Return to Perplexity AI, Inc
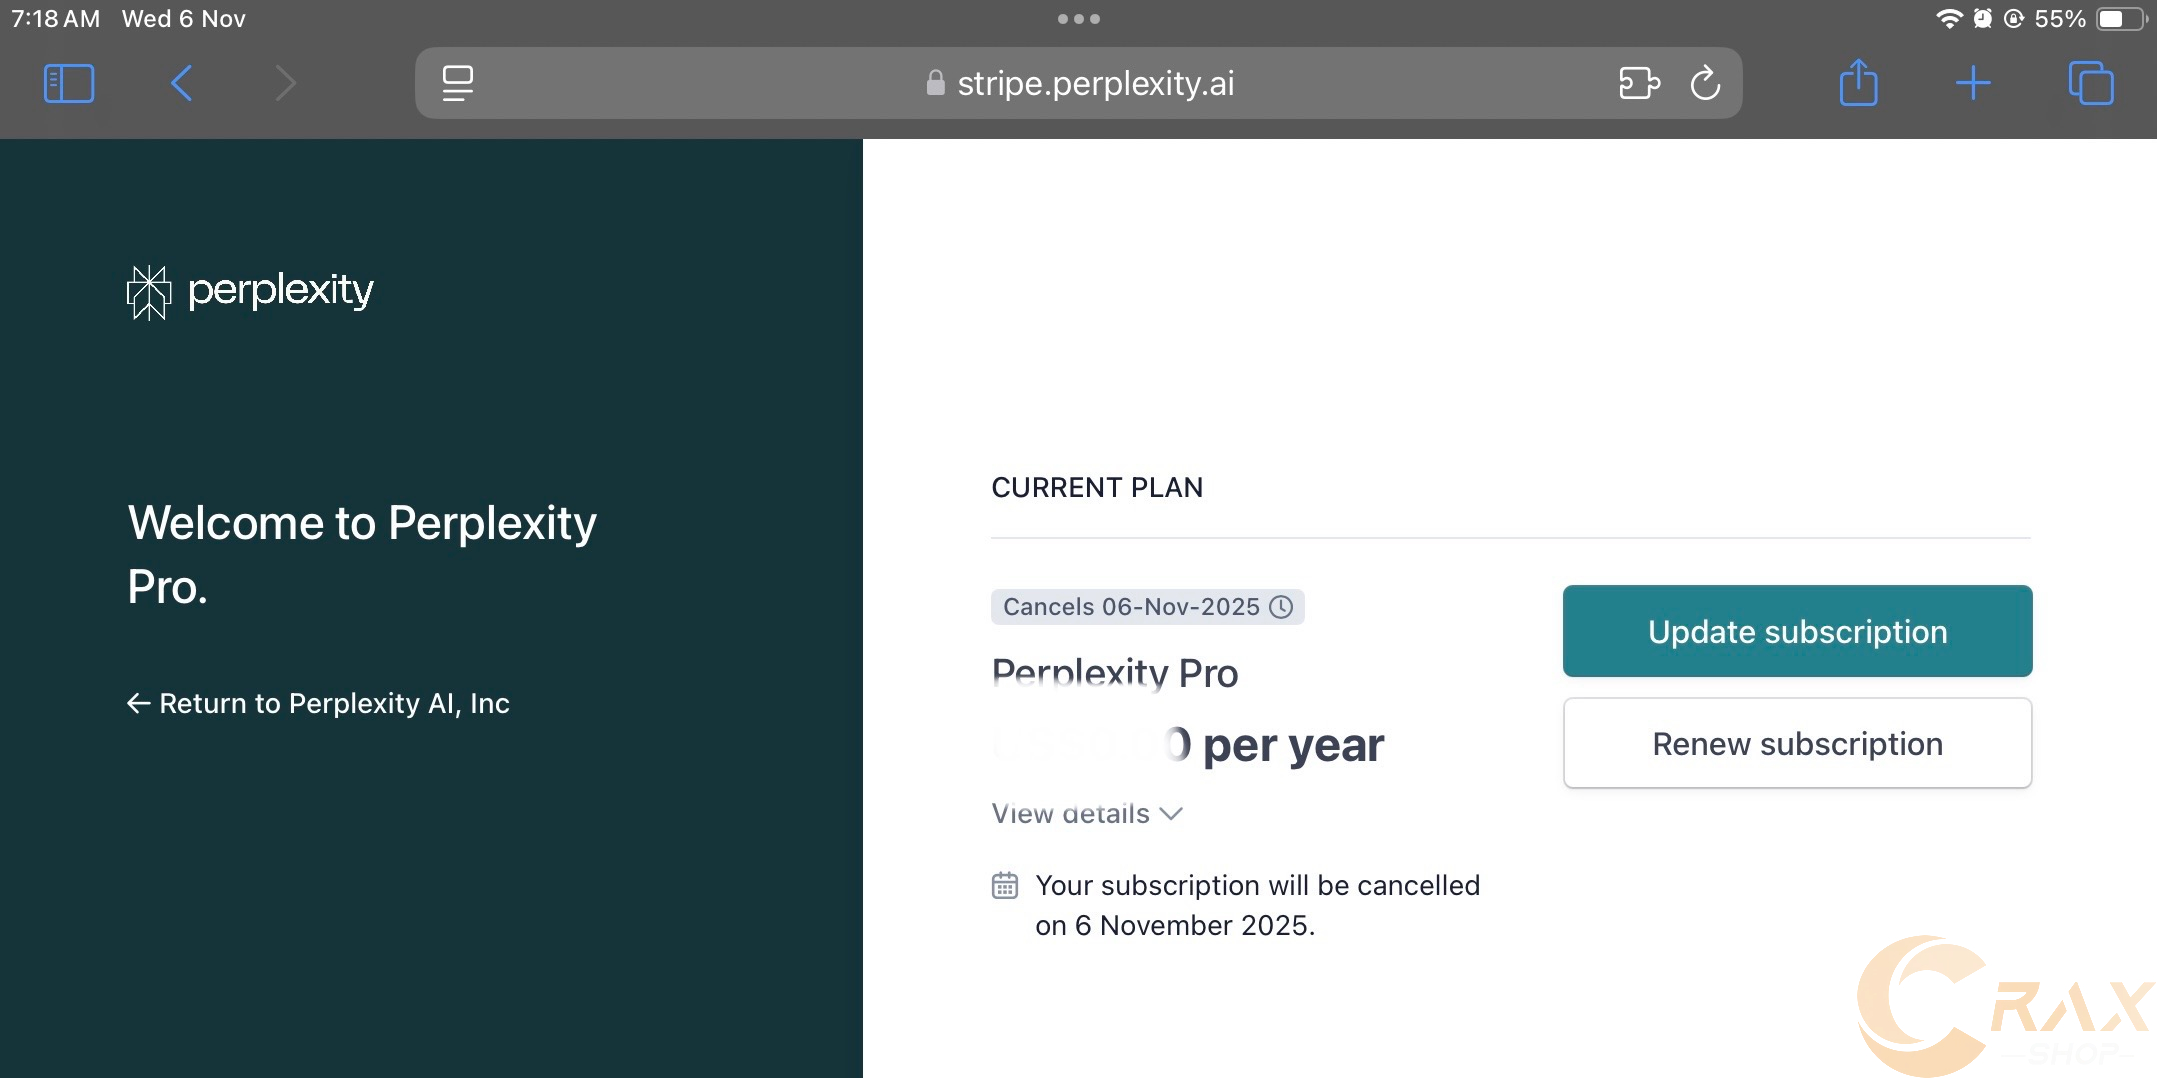This screenshot has height=1078, width=2157. [x=319, y=704]
